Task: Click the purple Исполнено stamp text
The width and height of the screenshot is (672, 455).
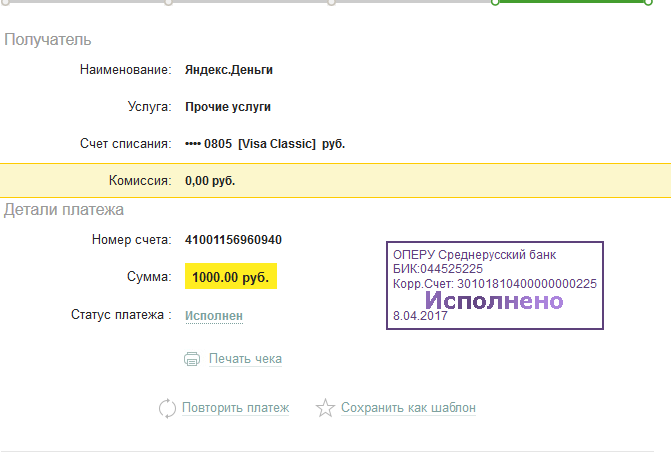Action: coord(494,300)
